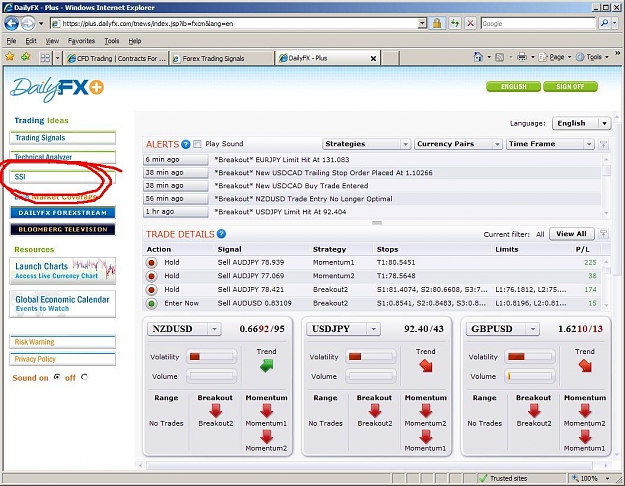The width and height of the screenshot is (625, 486).
Task: Open DAILYFX FOREXSTREAM banner
Action: [63, 213]
